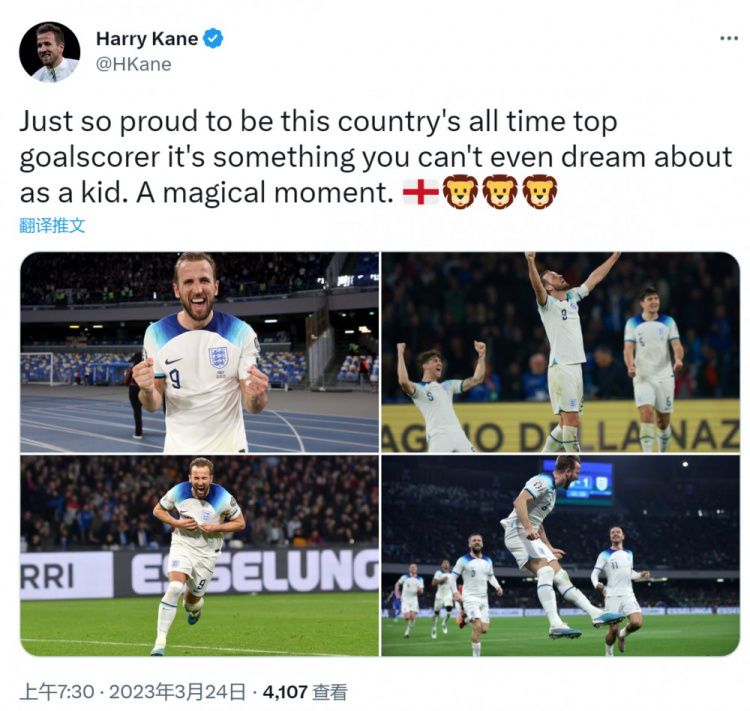Click the blue verified badge
Image resolution: width=750 pixels, height=711 pixels.
tap(214, 39)
